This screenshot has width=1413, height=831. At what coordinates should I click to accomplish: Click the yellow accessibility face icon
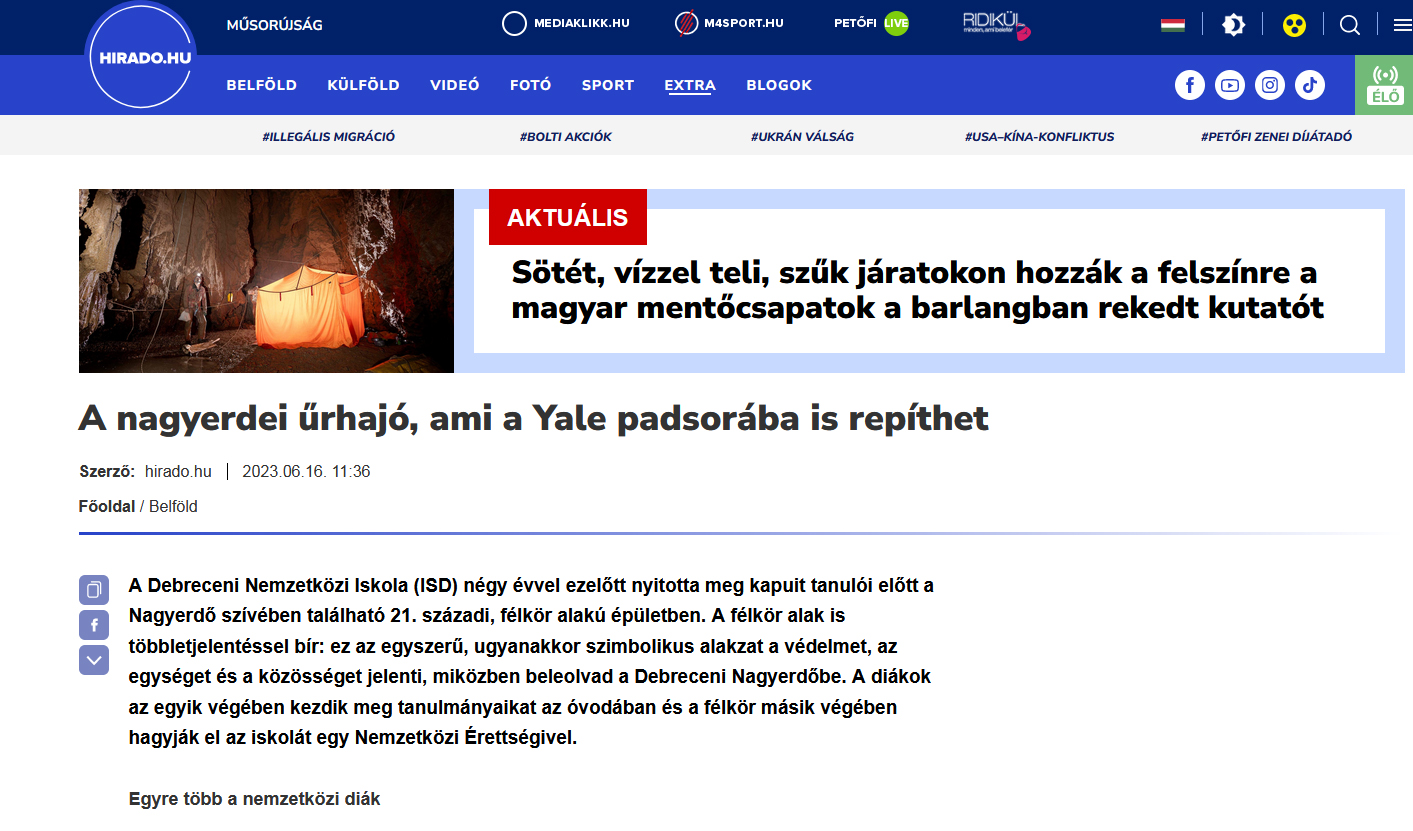pos(1294,25)
